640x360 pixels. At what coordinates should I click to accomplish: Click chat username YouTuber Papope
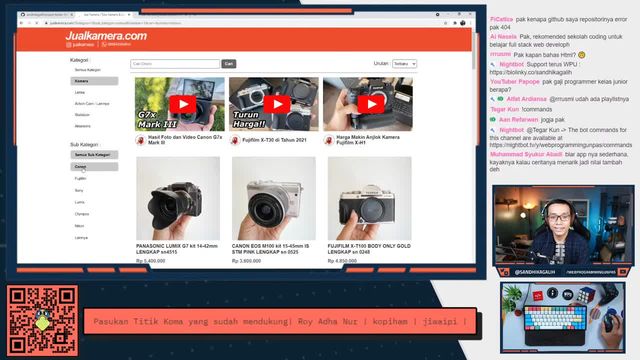[514, 82]
